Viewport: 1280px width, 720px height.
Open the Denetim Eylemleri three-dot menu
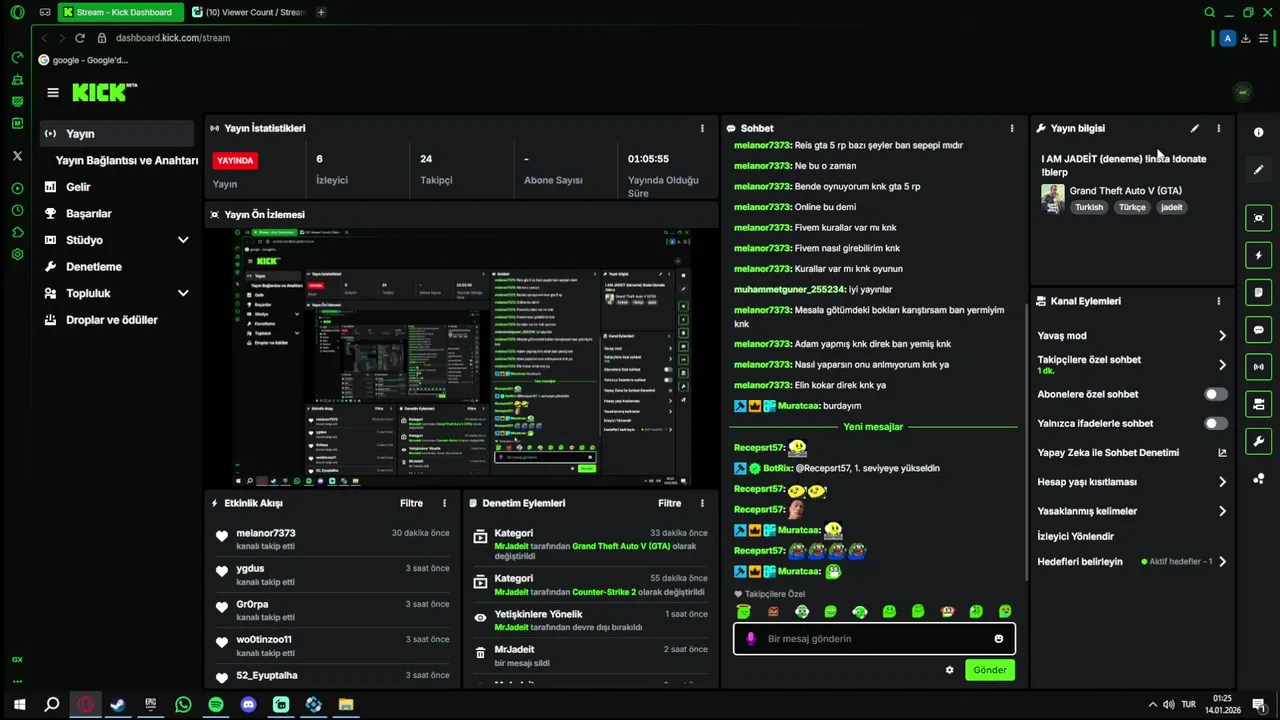click(x=702, y=503)
